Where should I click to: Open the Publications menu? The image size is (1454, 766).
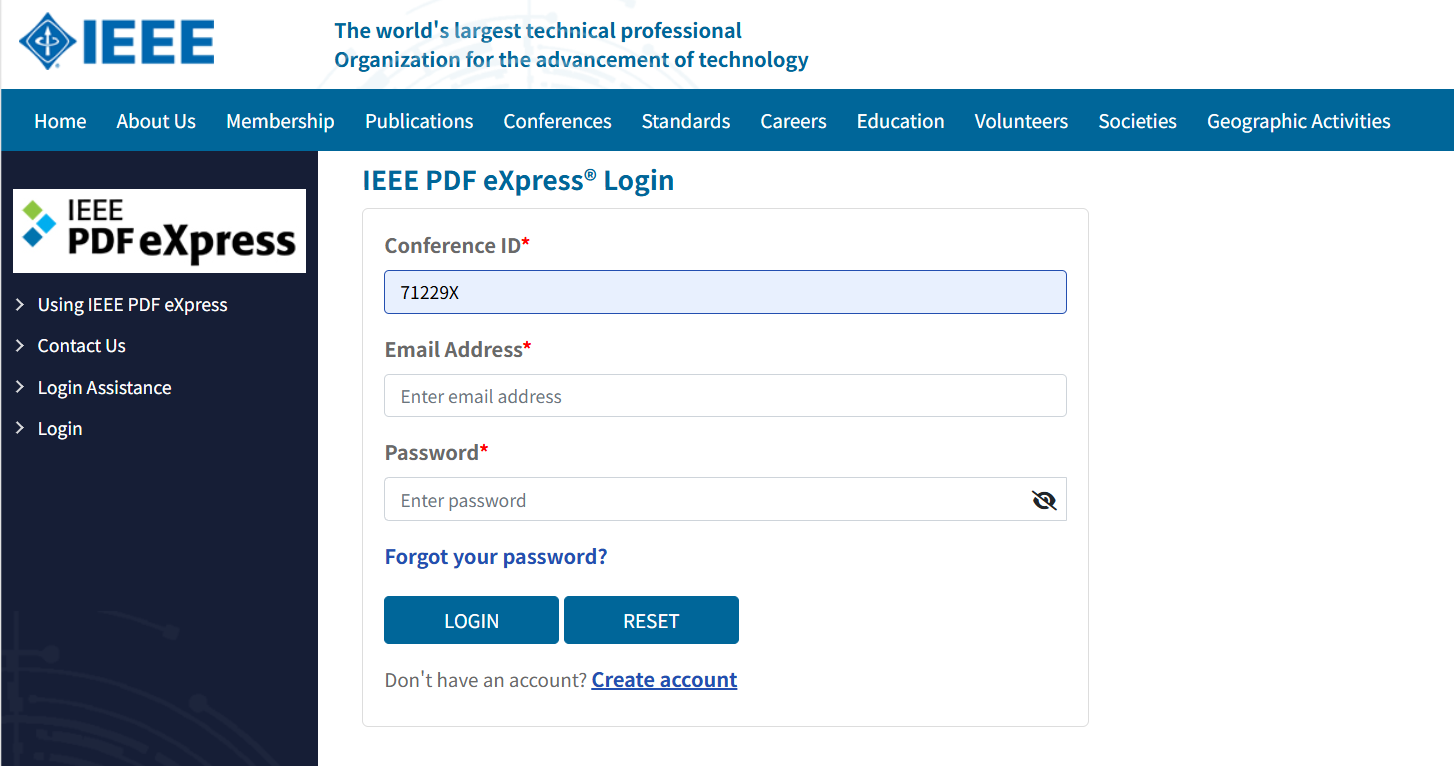point(419,121)
